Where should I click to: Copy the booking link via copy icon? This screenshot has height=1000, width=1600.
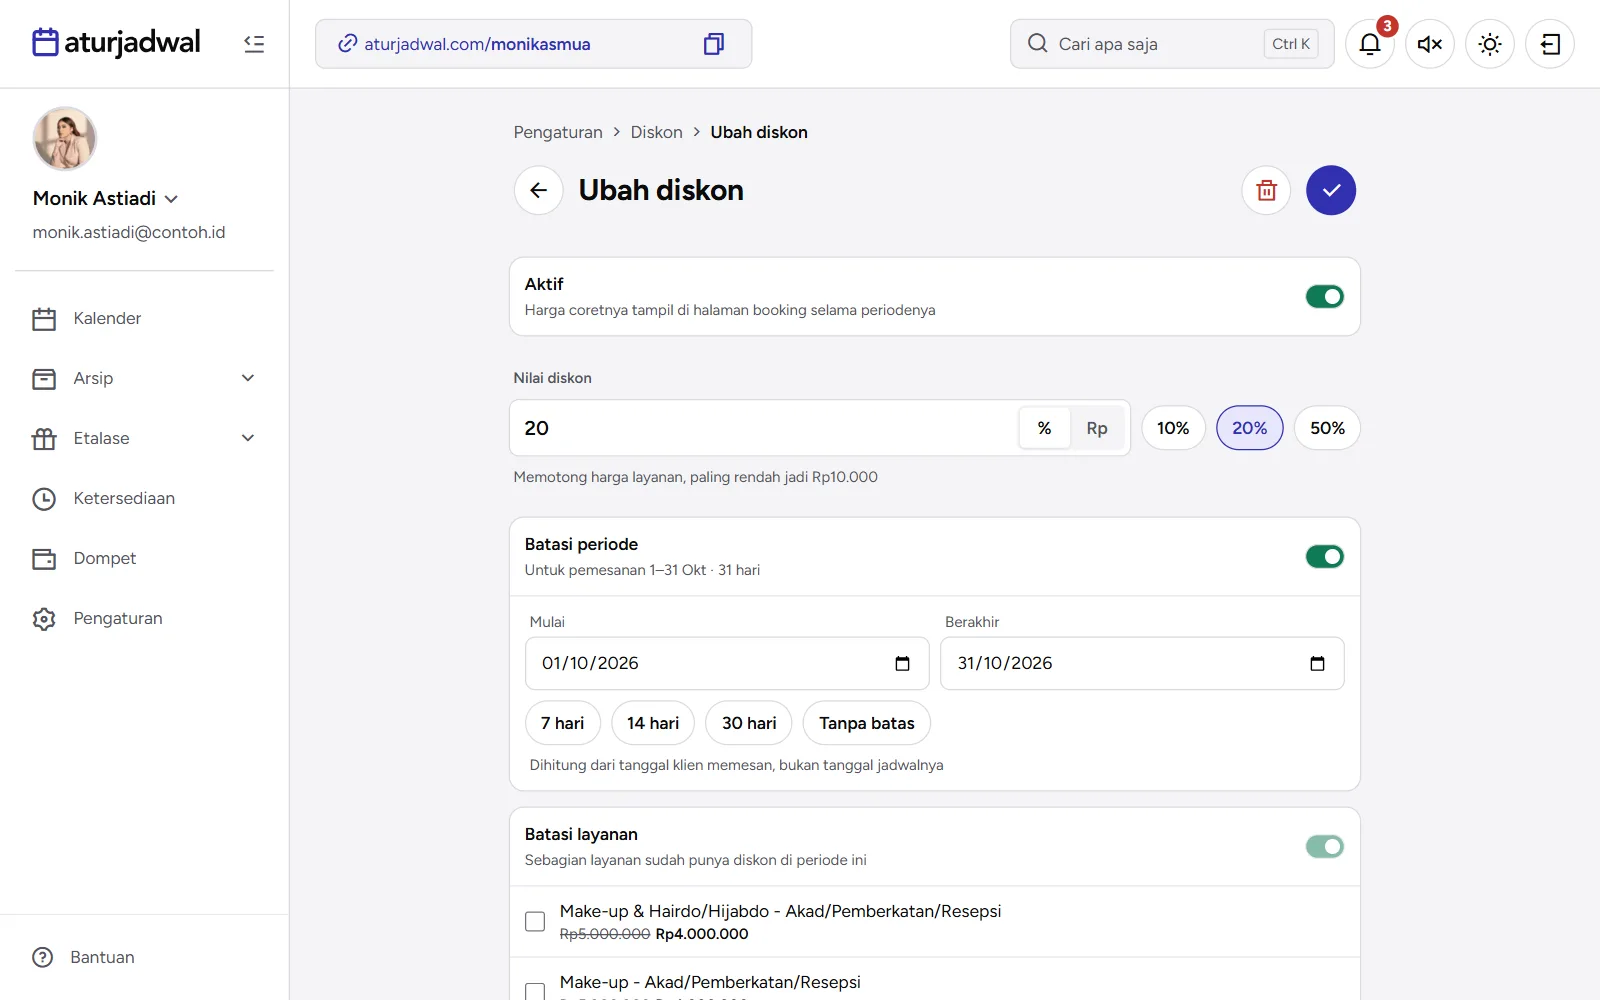click(x=713, y=44)
